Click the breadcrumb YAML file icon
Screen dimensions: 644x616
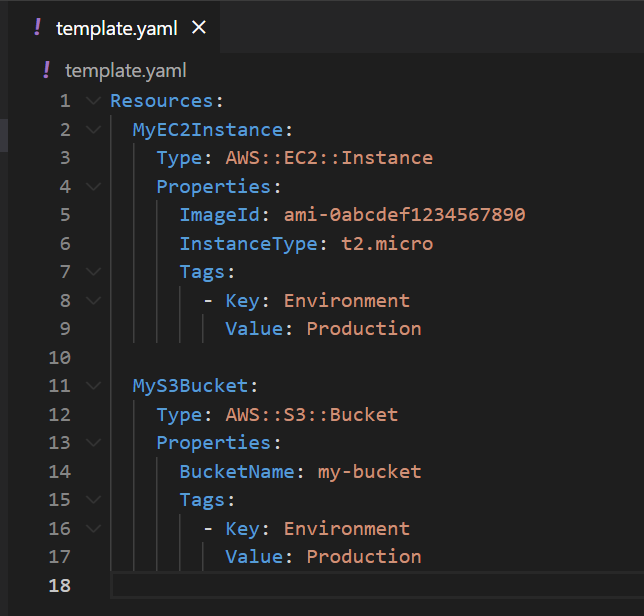tap(46, 70)
